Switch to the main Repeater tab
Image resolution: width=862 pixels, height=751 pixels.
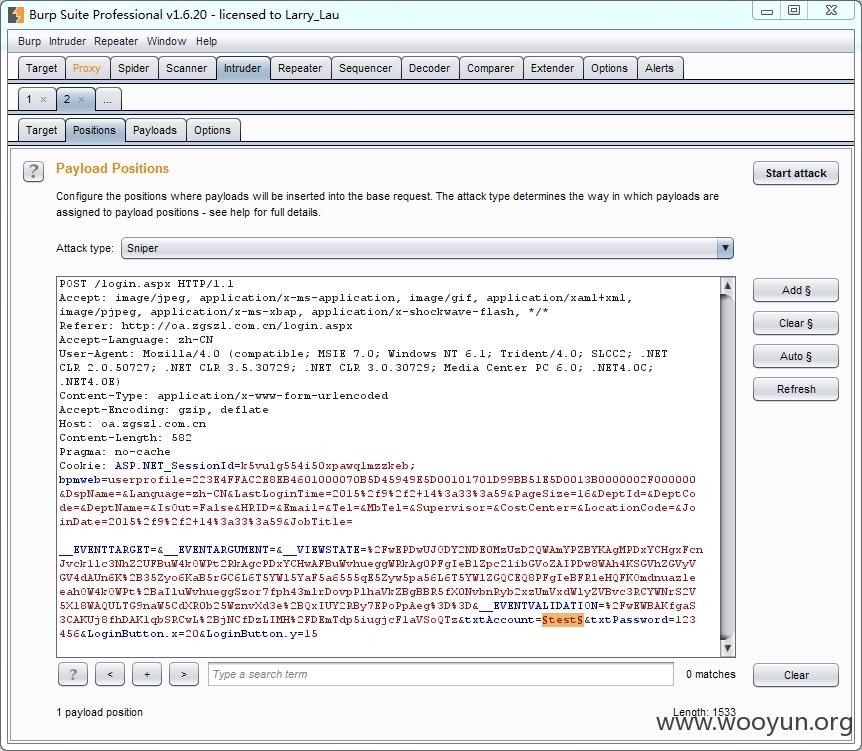(x=300, y=68)
